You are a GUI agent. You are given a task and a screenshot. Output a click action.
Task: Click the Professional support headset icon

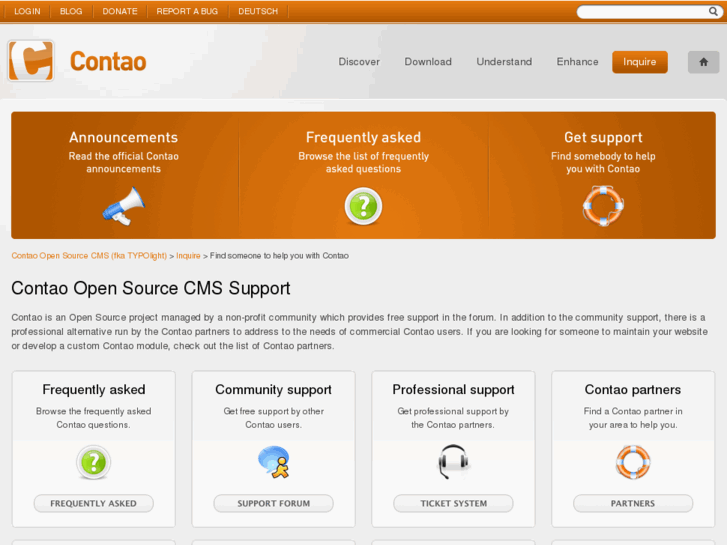453,462
